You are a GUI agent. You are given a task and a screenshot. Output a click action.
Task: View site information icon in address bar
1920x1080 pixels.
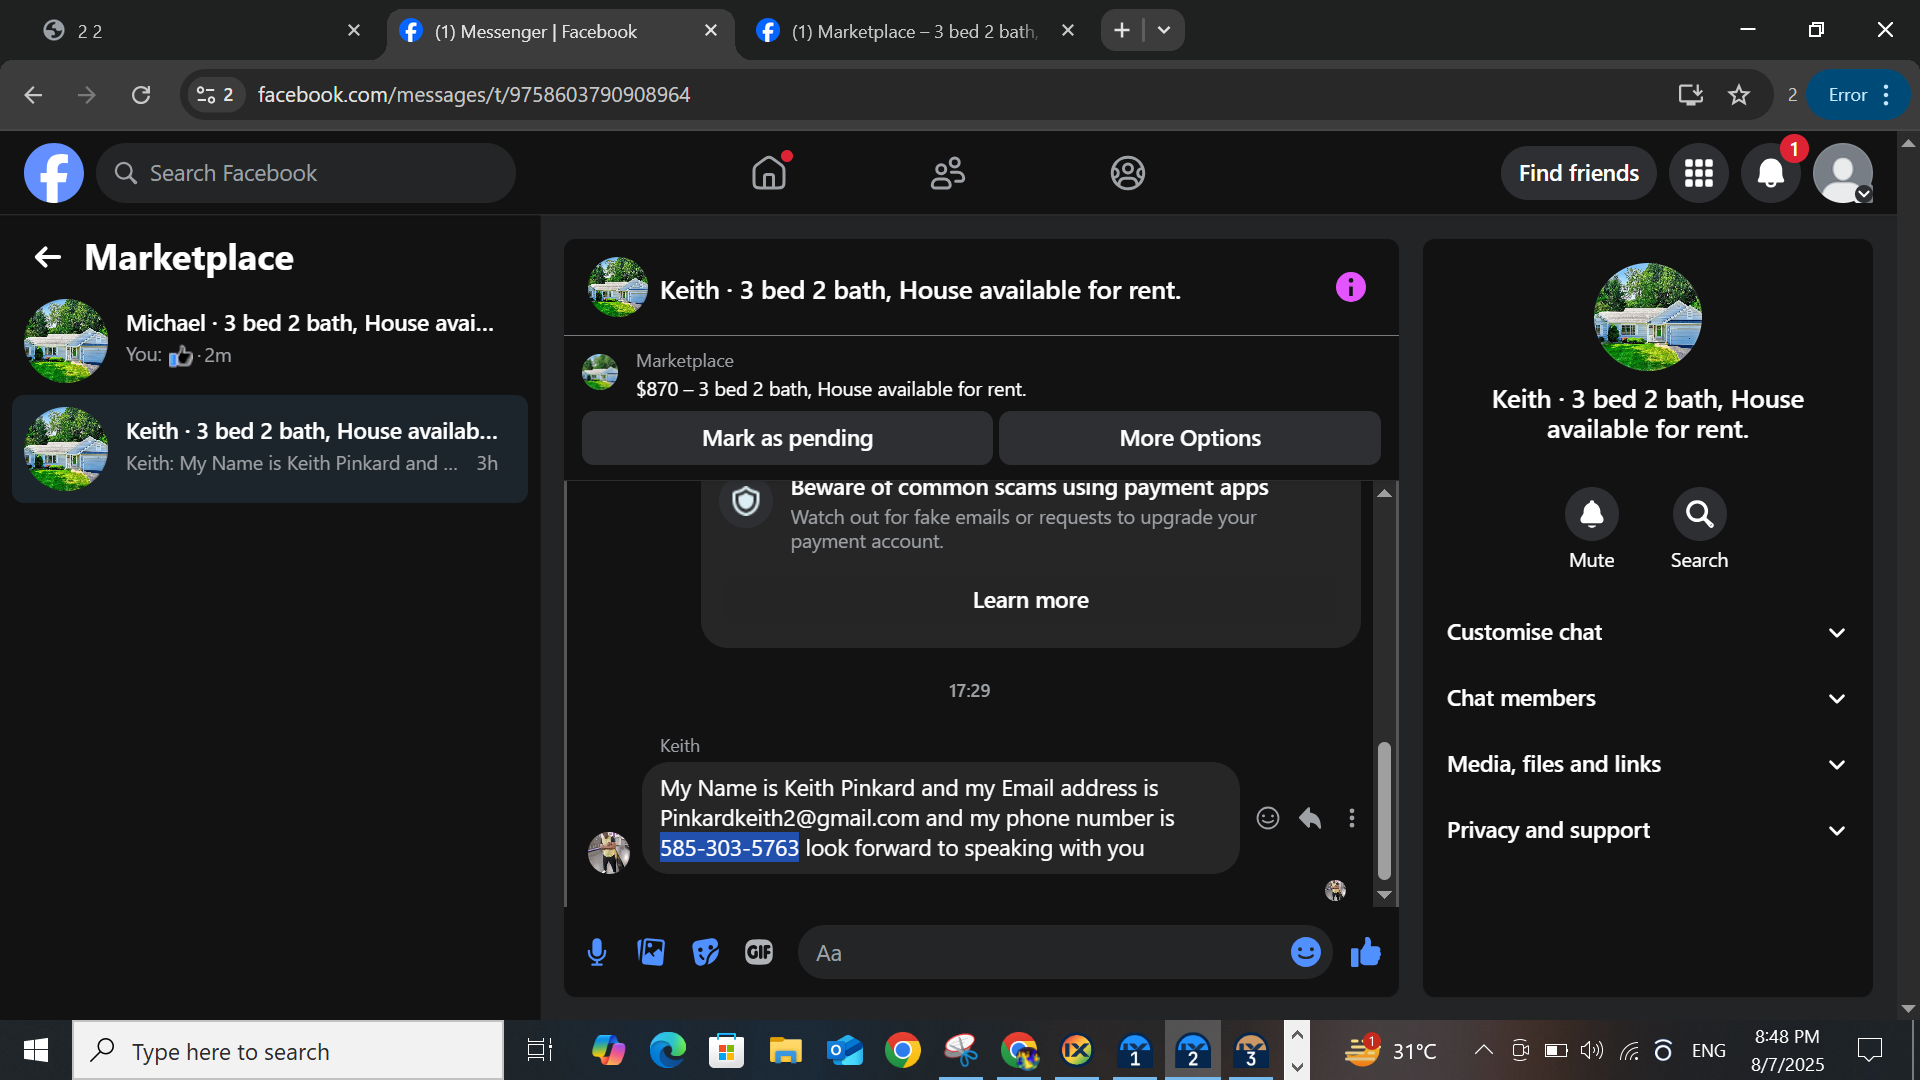[215, 95]
